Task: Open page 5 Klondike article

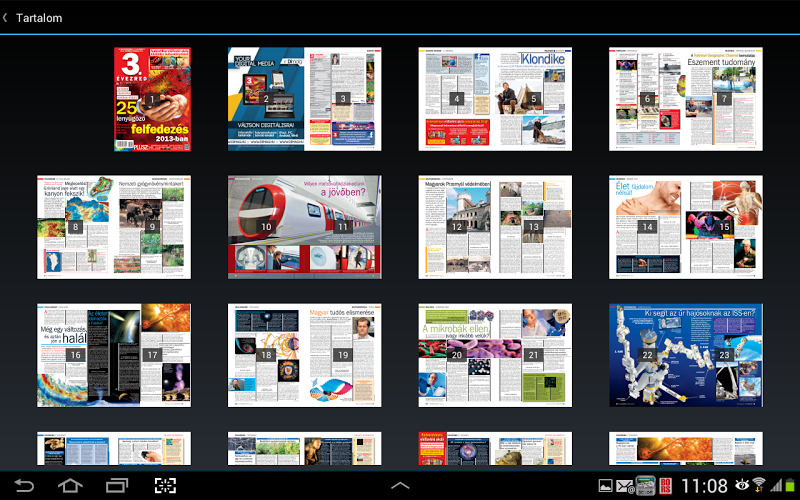Action: point(534,99)
